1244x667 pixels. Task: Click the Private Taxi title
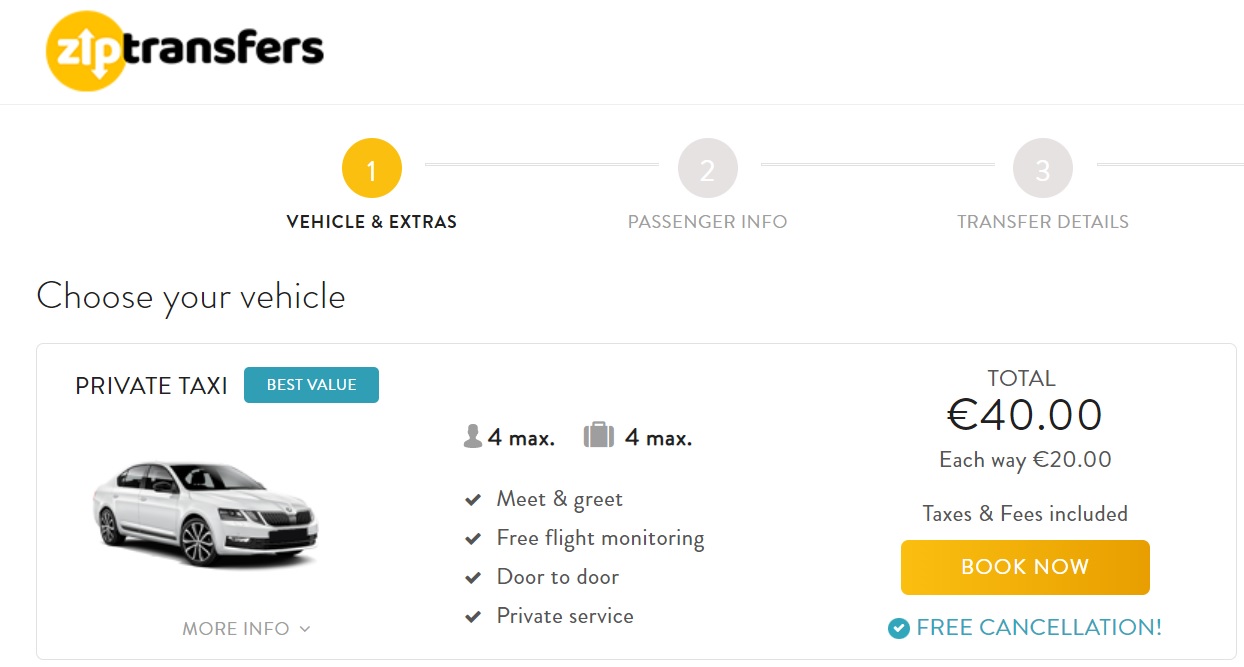tap(152, 386)
